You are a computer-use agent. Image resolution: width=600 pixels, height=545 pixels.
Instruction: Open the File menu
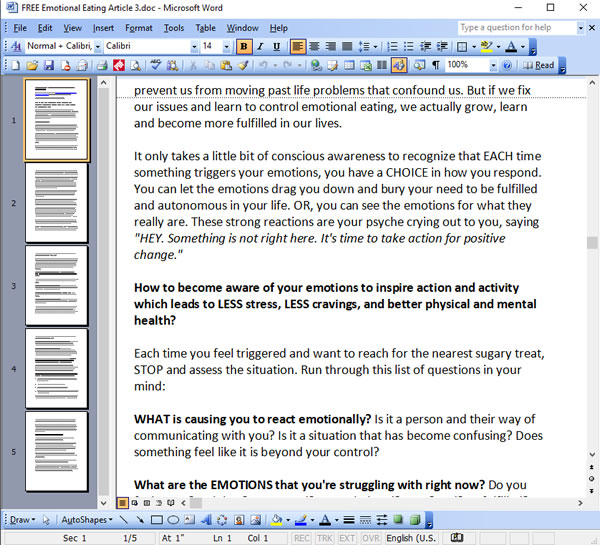[x=20, y=28]
